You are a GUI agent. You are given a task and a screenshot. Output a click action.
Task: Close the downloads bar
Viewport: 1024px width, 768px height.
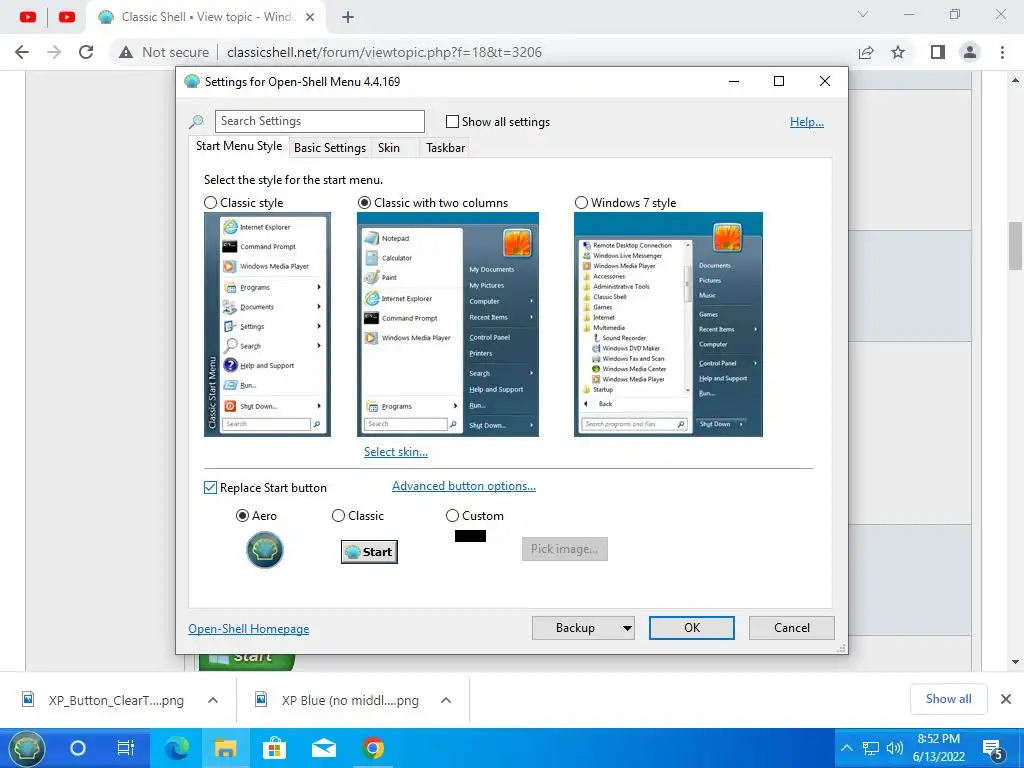click(1006, 699)
